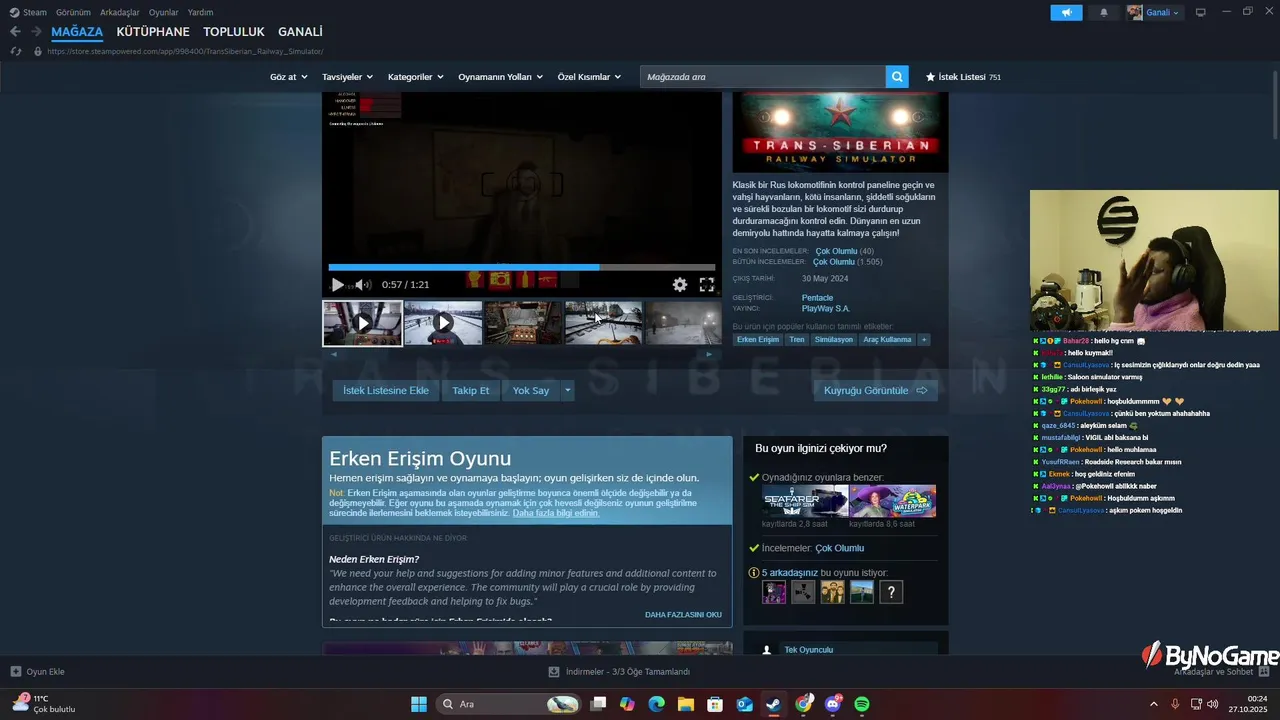Open the Oyunlar menu

pos(164,12)
